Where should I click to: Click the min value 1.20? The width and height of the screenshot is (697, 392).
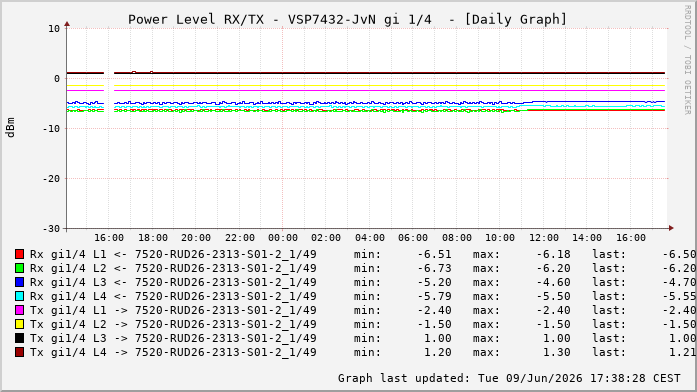(x=437, y=352)
